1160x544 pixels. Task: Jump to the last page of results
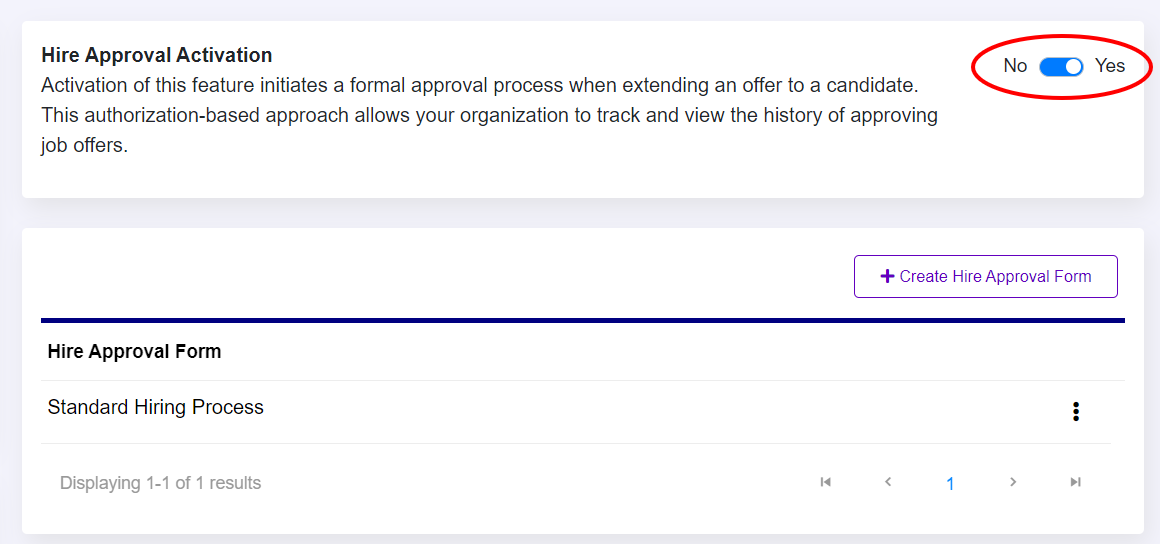[x=1076, y=483]
